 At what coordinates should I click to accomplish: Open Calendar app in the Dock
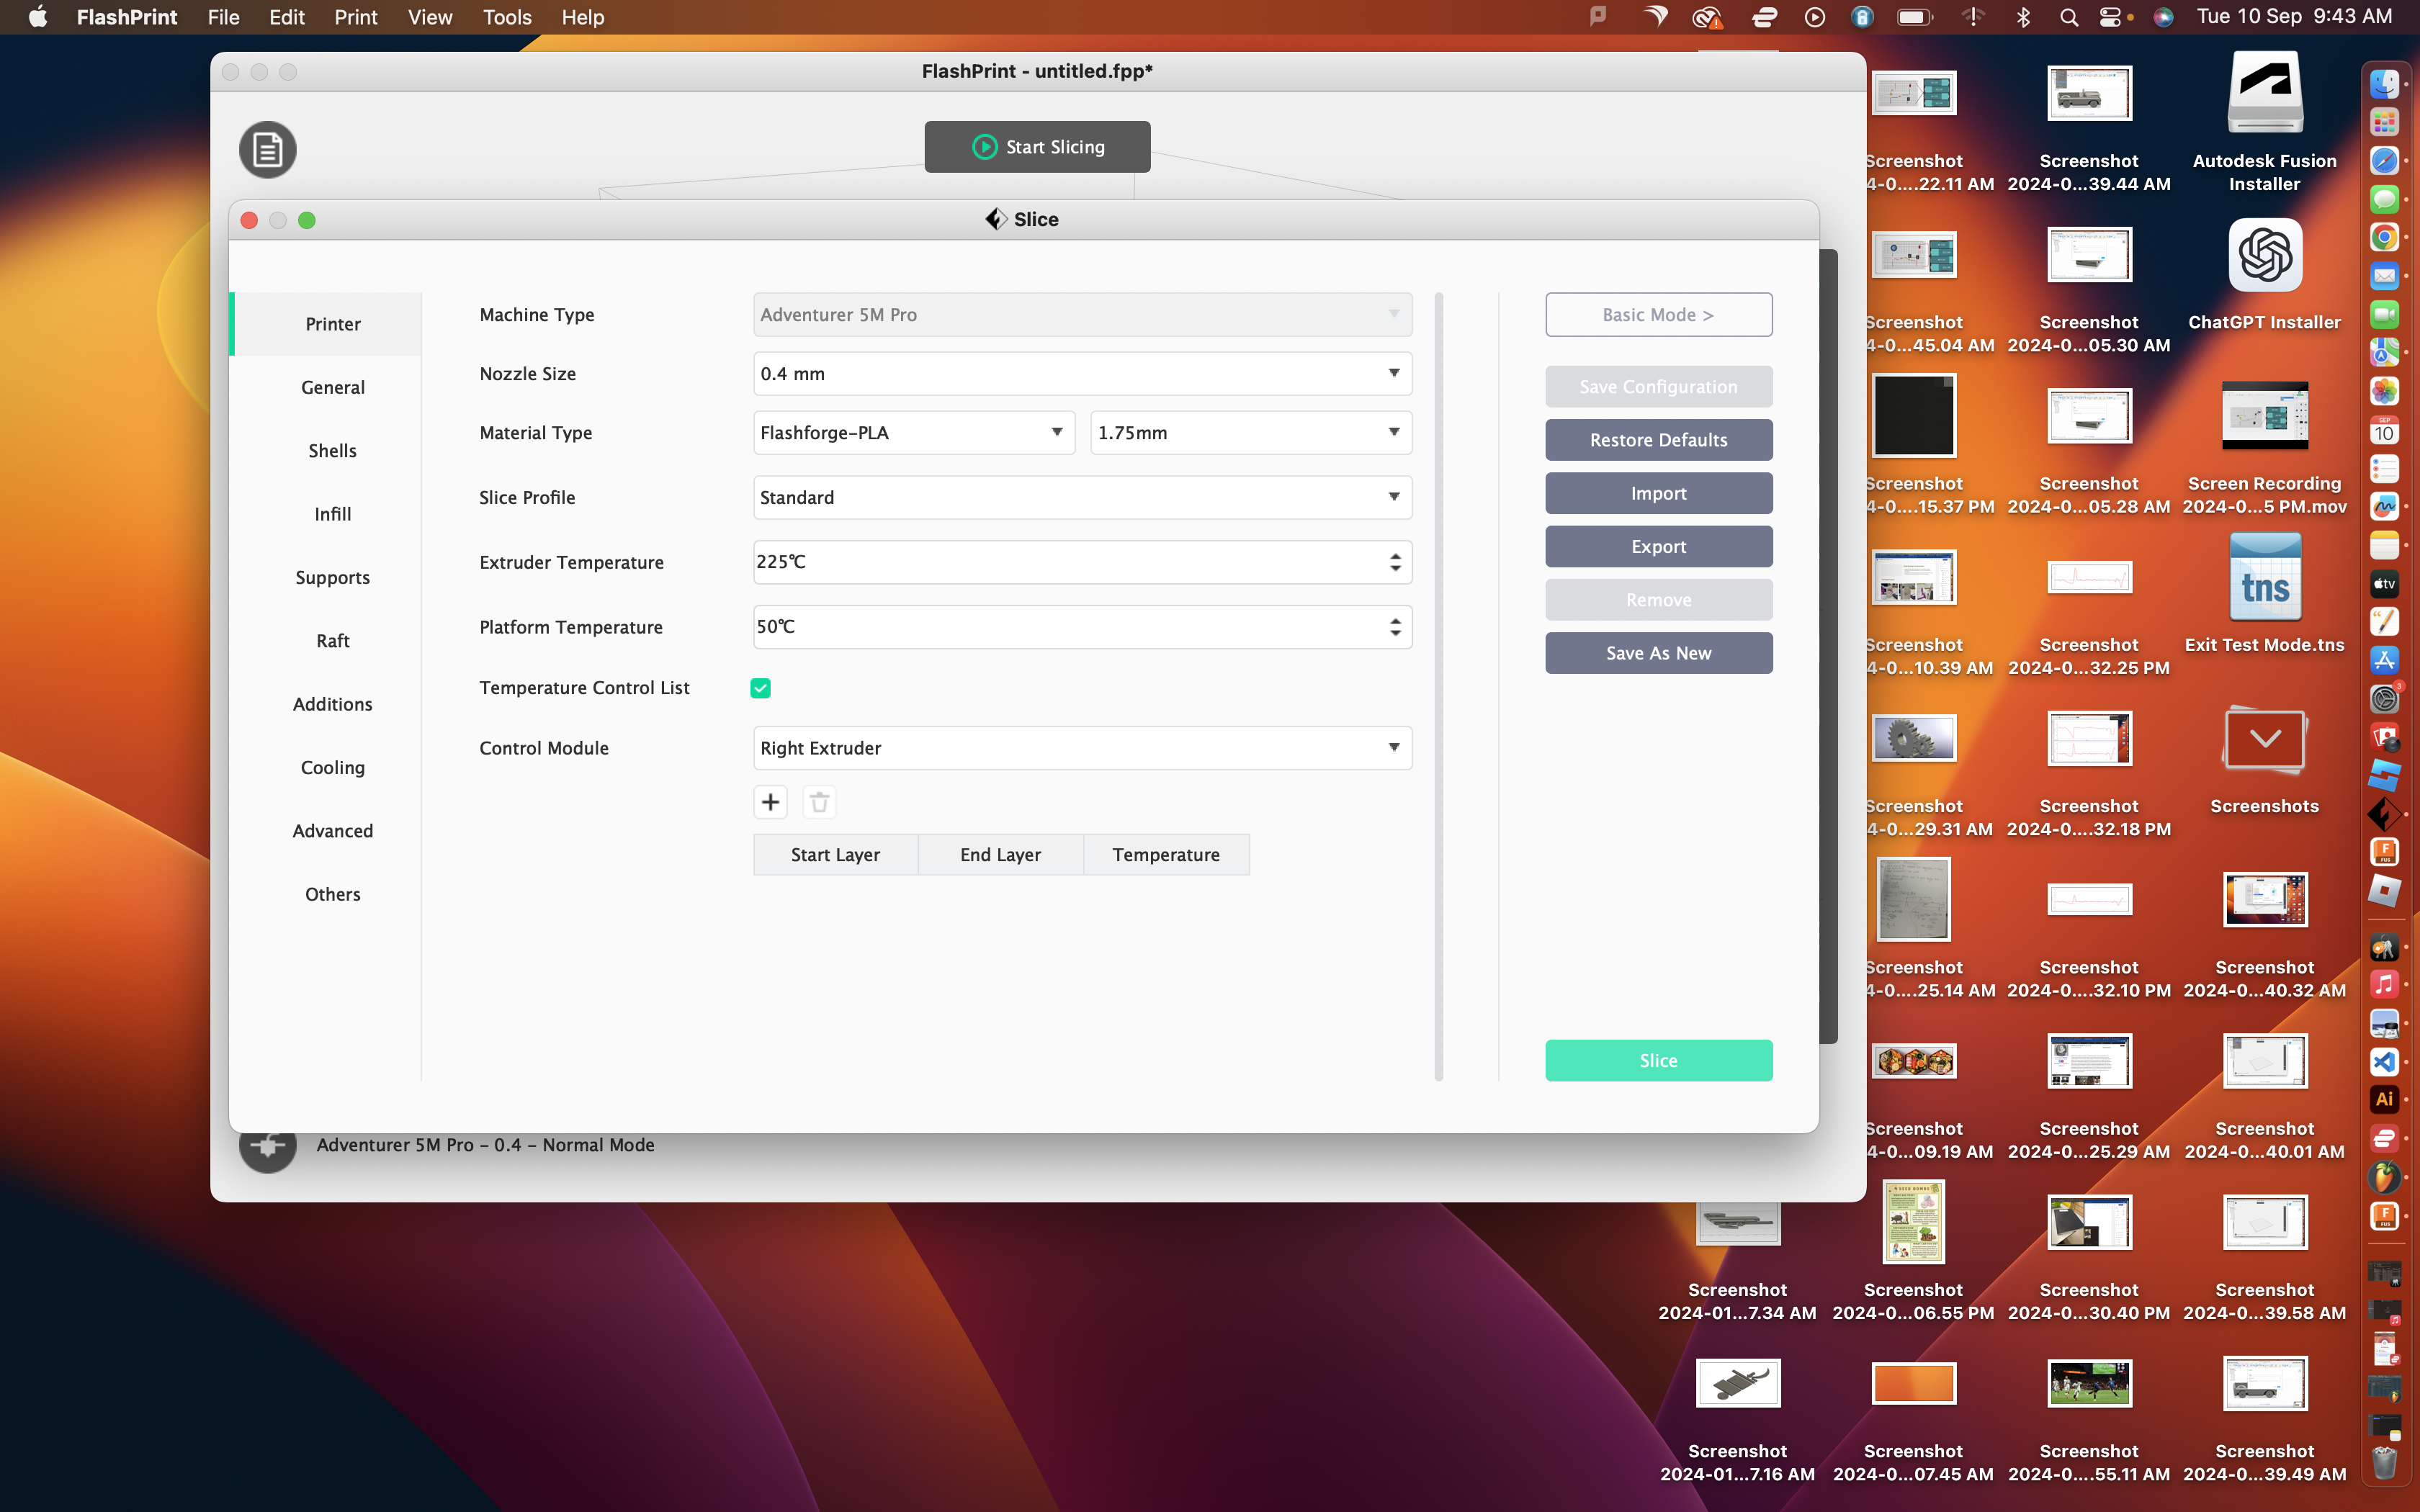click(x=2384, y=430)
